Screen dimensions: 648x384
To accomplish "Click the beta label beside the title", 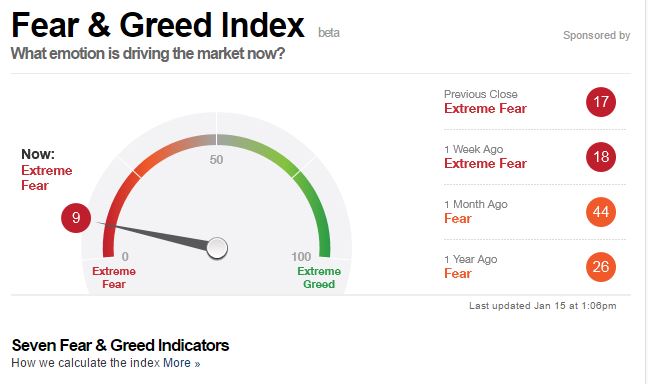I will pyautogui.click(x=329, y=33).
